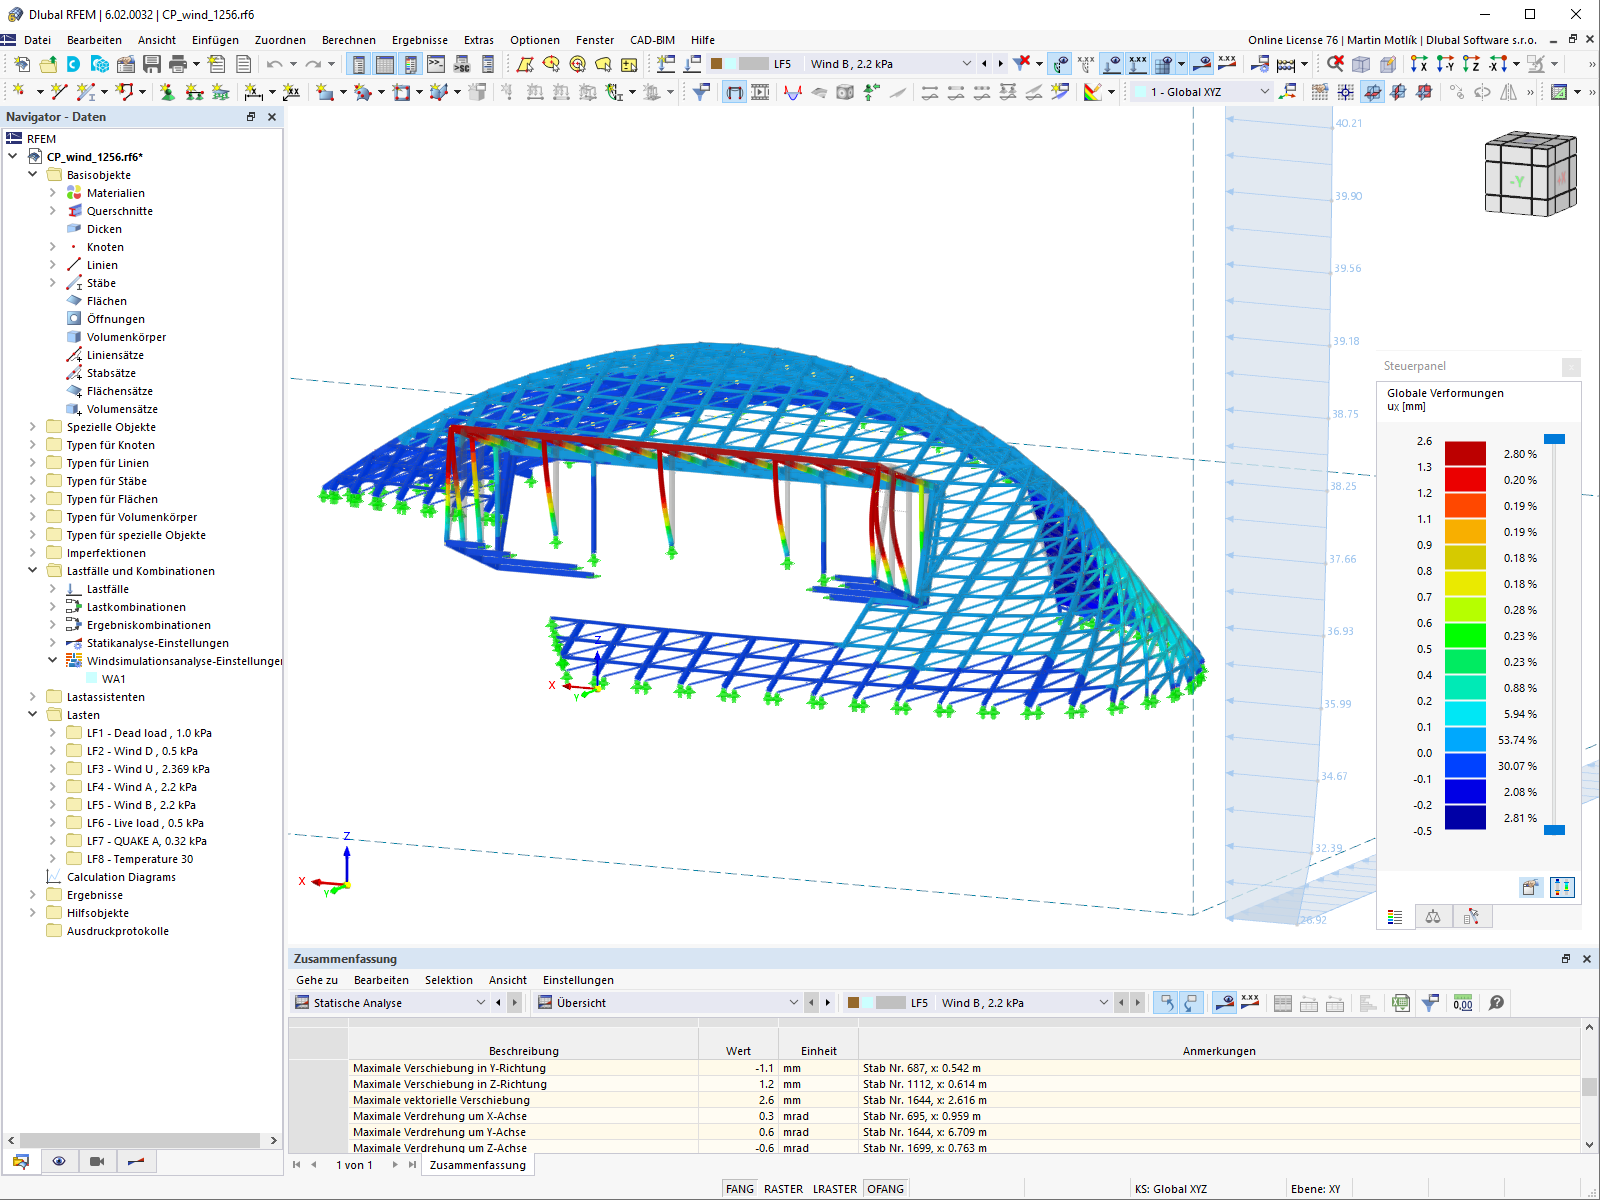Toggle RASTER in the status bar
1600x1200 pixels.
tap(784, 1189)
